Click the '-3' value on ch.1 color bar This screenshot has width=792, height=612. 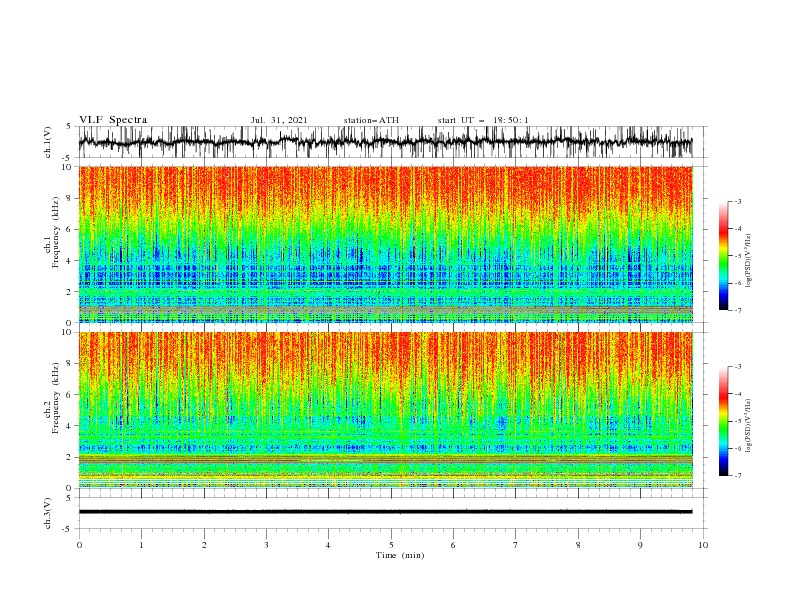pos(737,201)
